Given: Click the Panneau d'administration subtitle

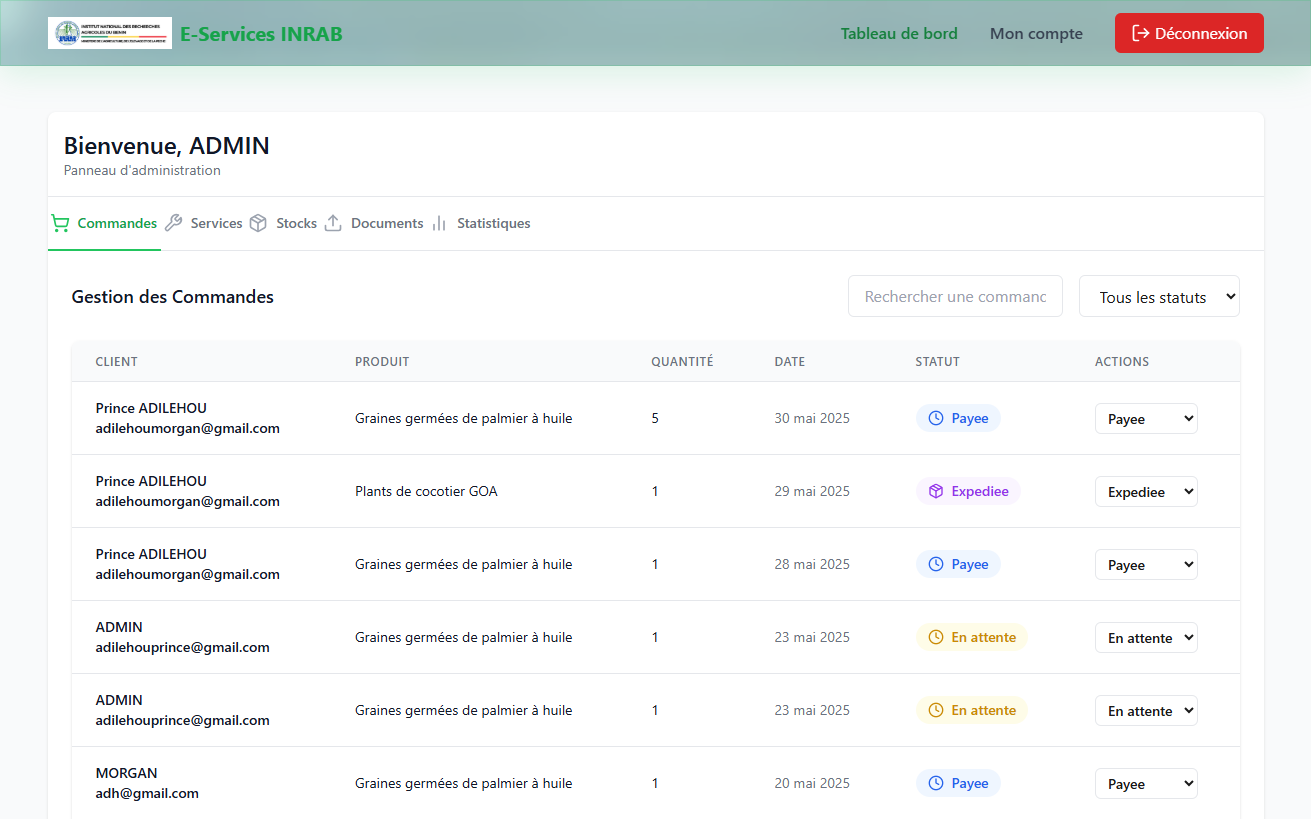Looking at the screenshot, I should point(142,170).
